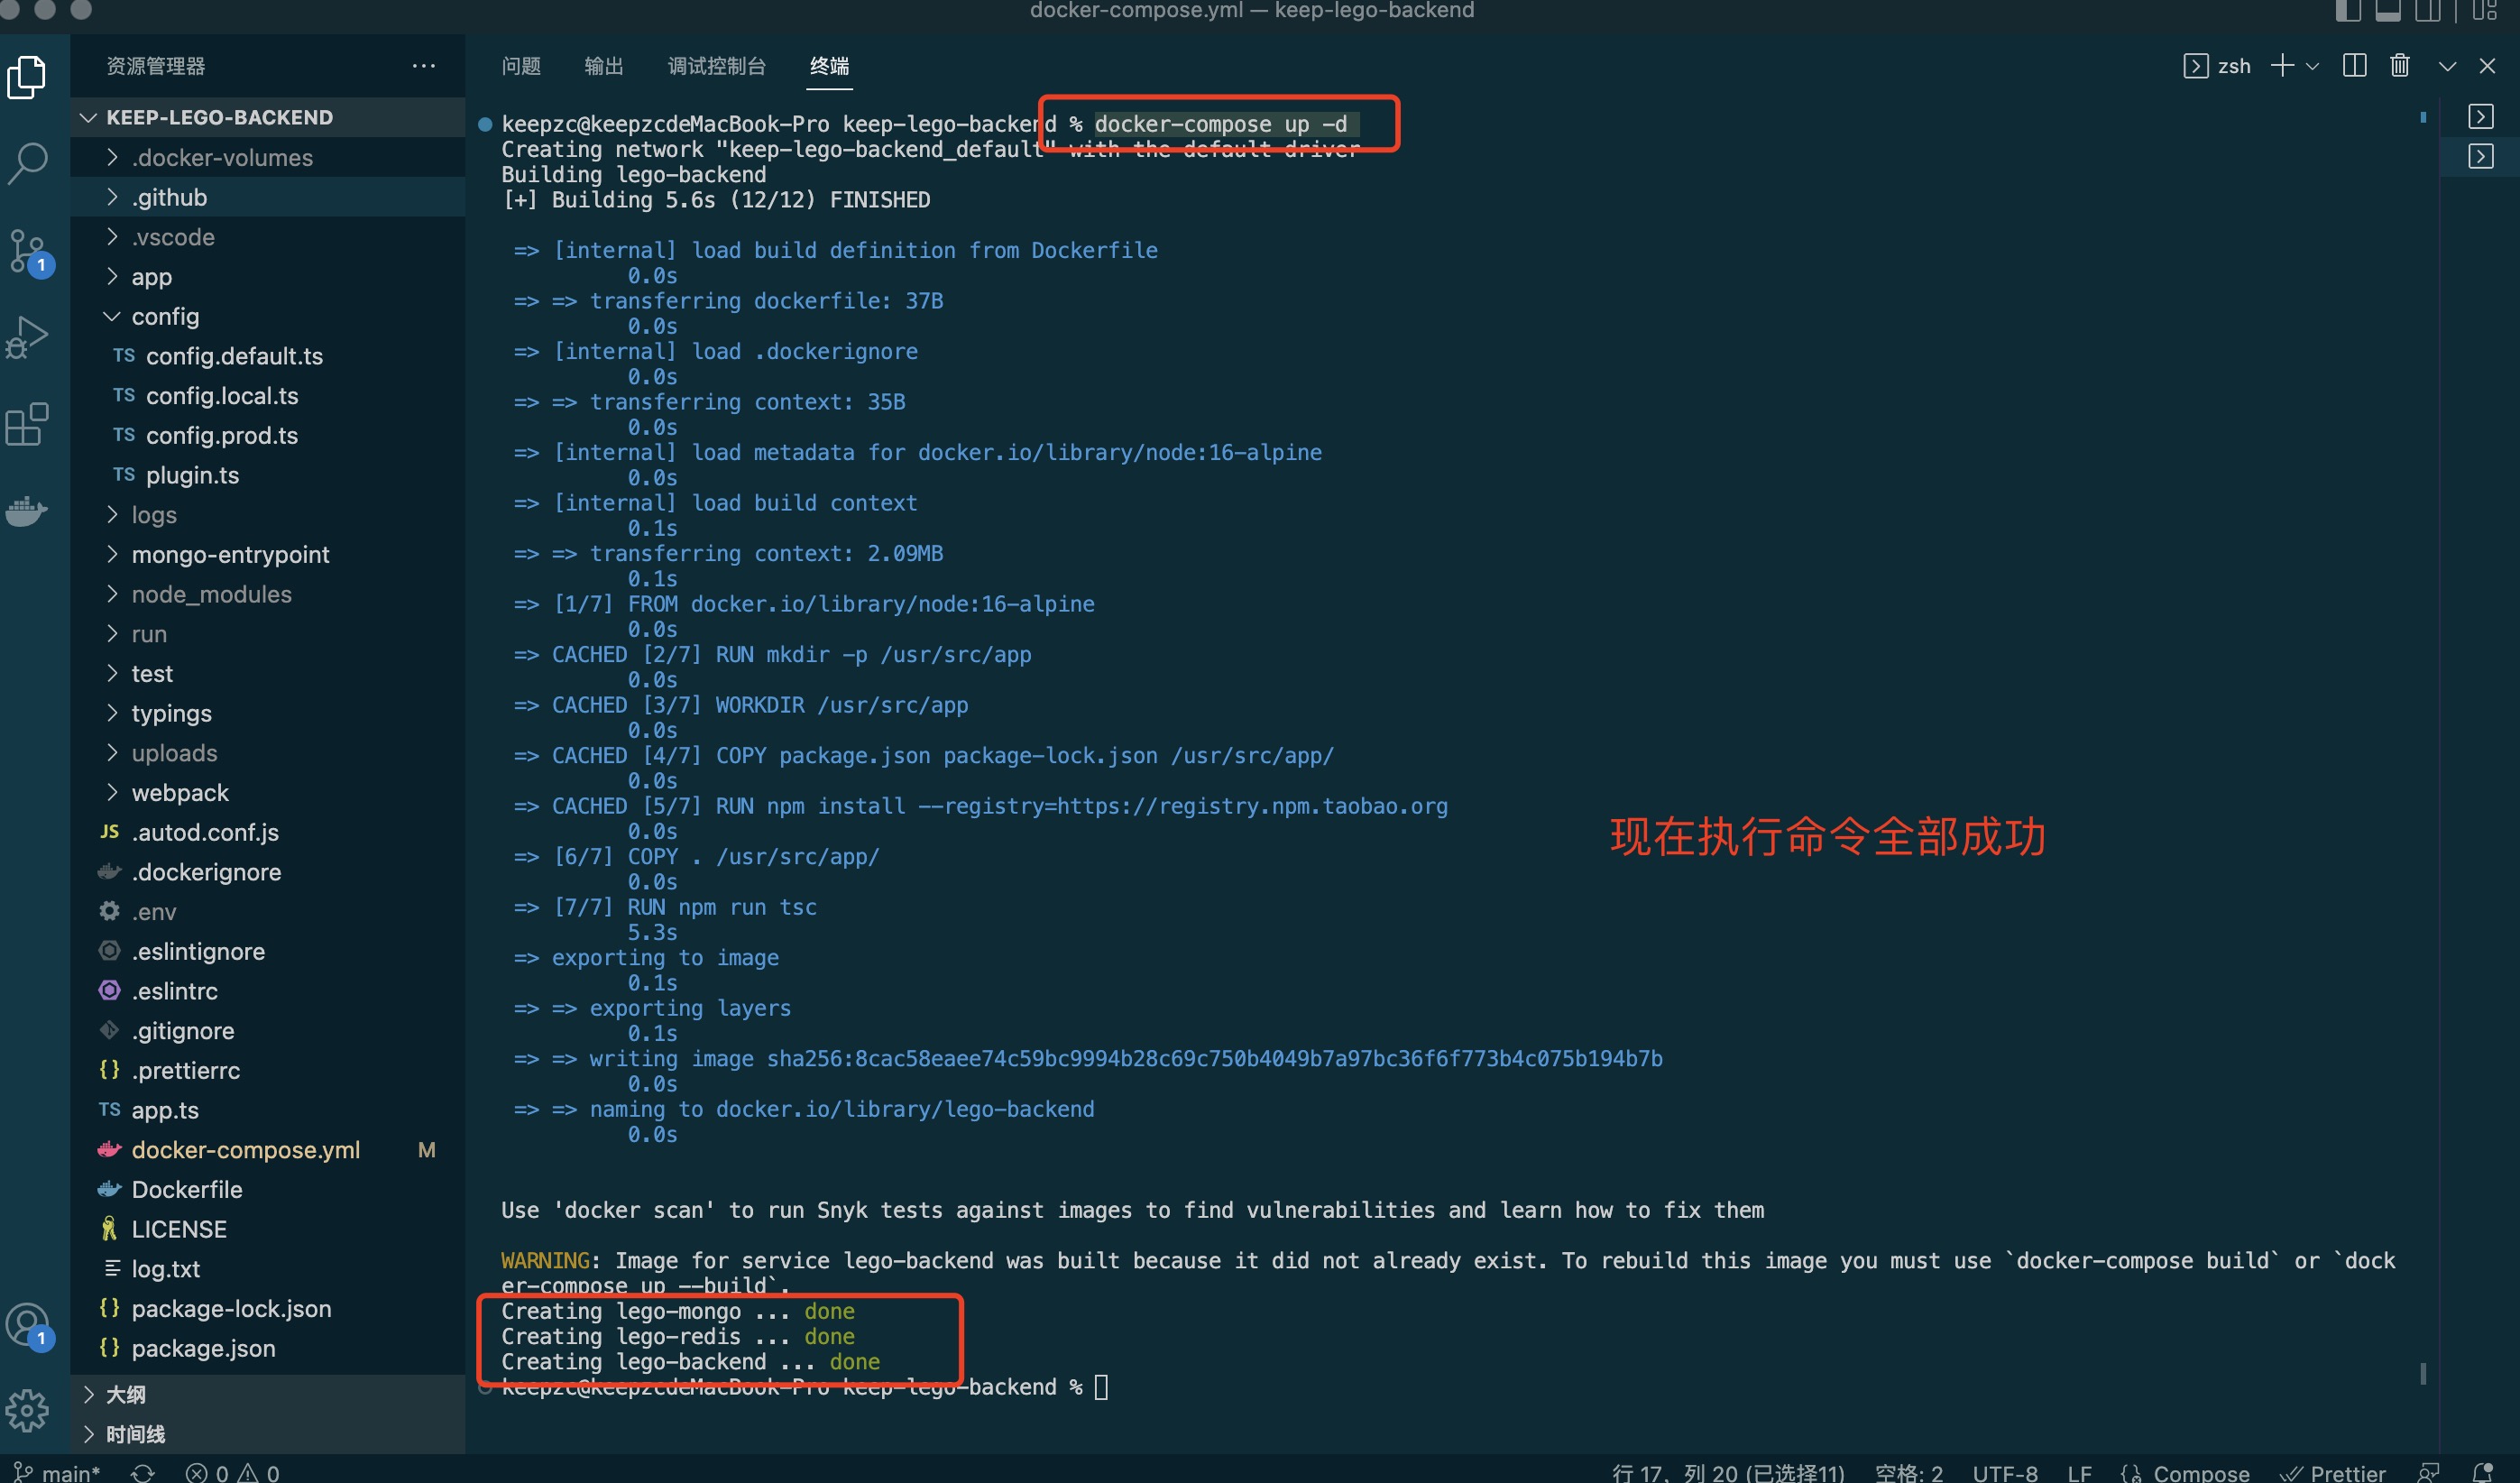Open app.ts file
Image resolution: width=2520 pixels, height=1483 pixels.
click(x=268, y=1110)
